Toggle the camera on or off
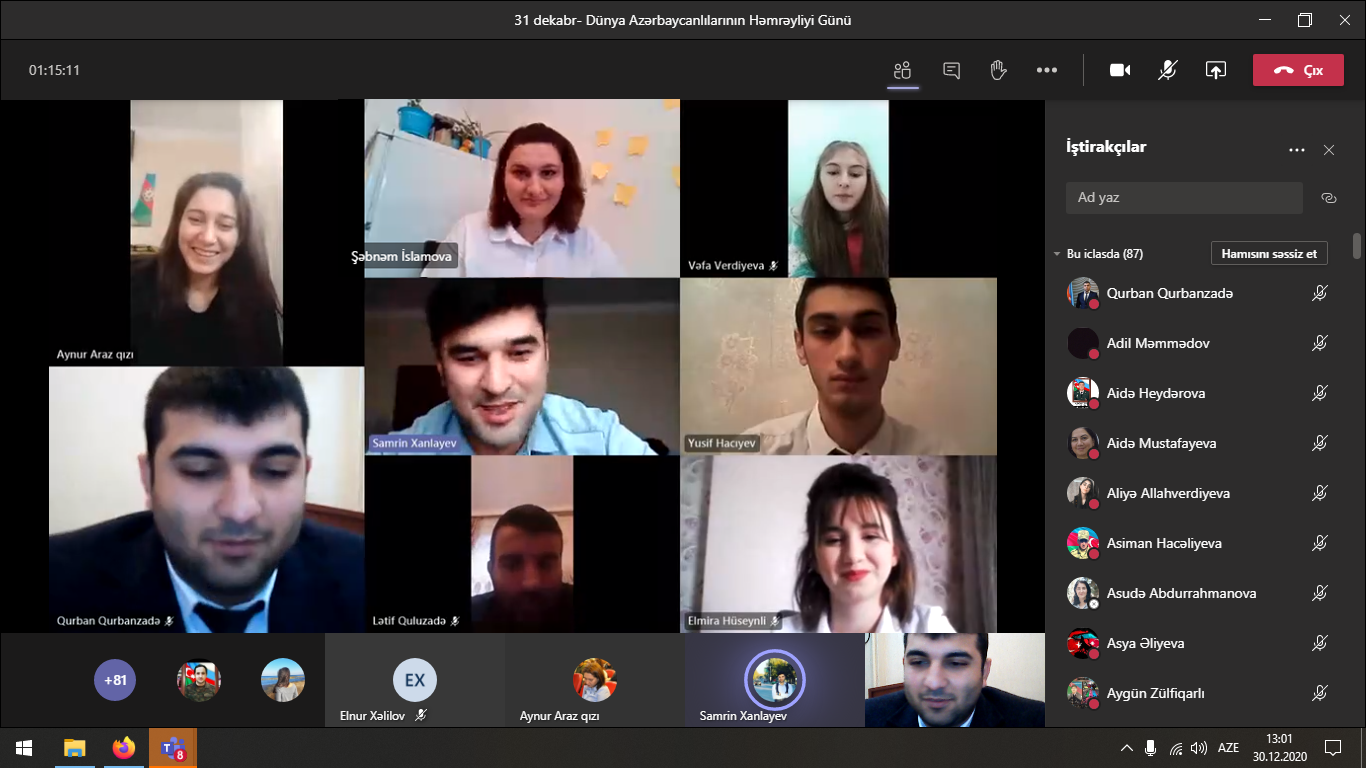Image resolution: width=1366 pixels, height=768 pixels. click(1120, 70)
